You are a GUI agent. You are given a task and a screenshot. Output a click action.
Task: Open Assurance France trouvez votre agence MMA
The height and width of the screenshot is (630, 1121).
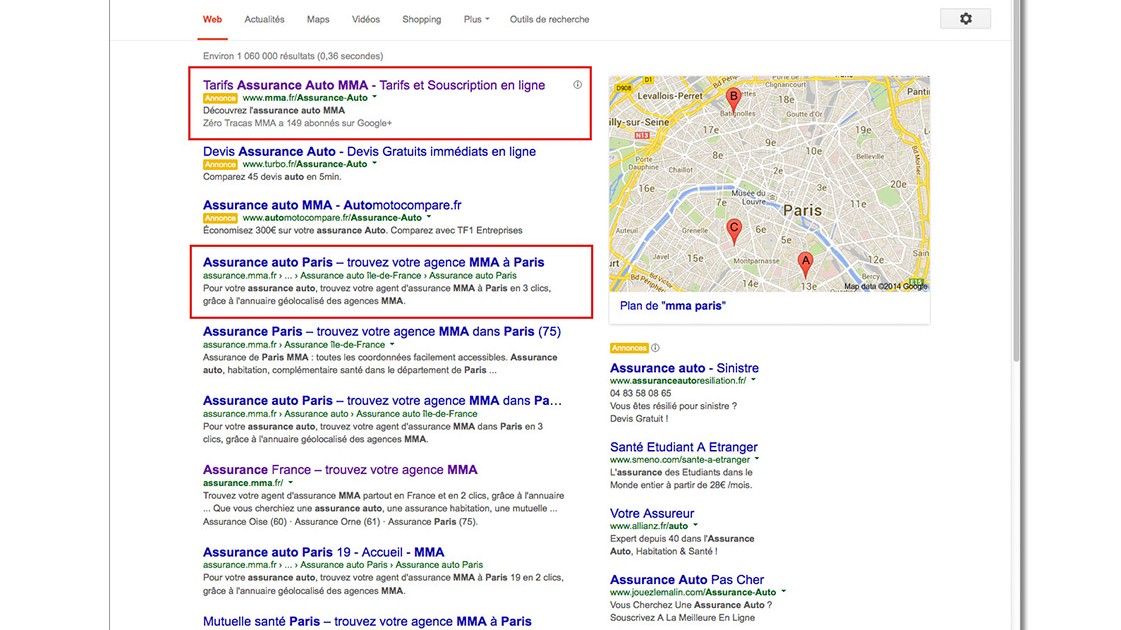click(340, 470)
